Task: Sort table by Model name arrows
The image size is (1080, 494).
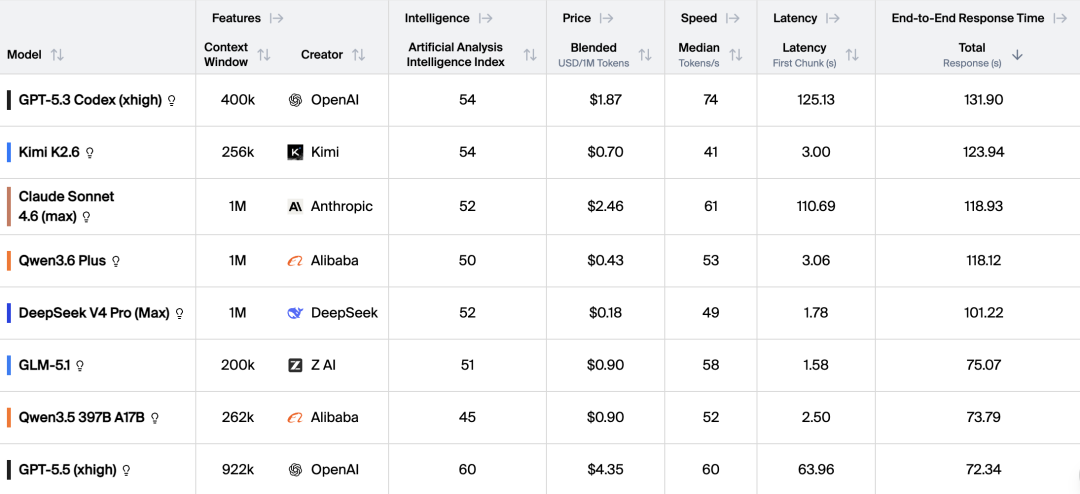Action: pyautogui.click(x=57, y=54)
